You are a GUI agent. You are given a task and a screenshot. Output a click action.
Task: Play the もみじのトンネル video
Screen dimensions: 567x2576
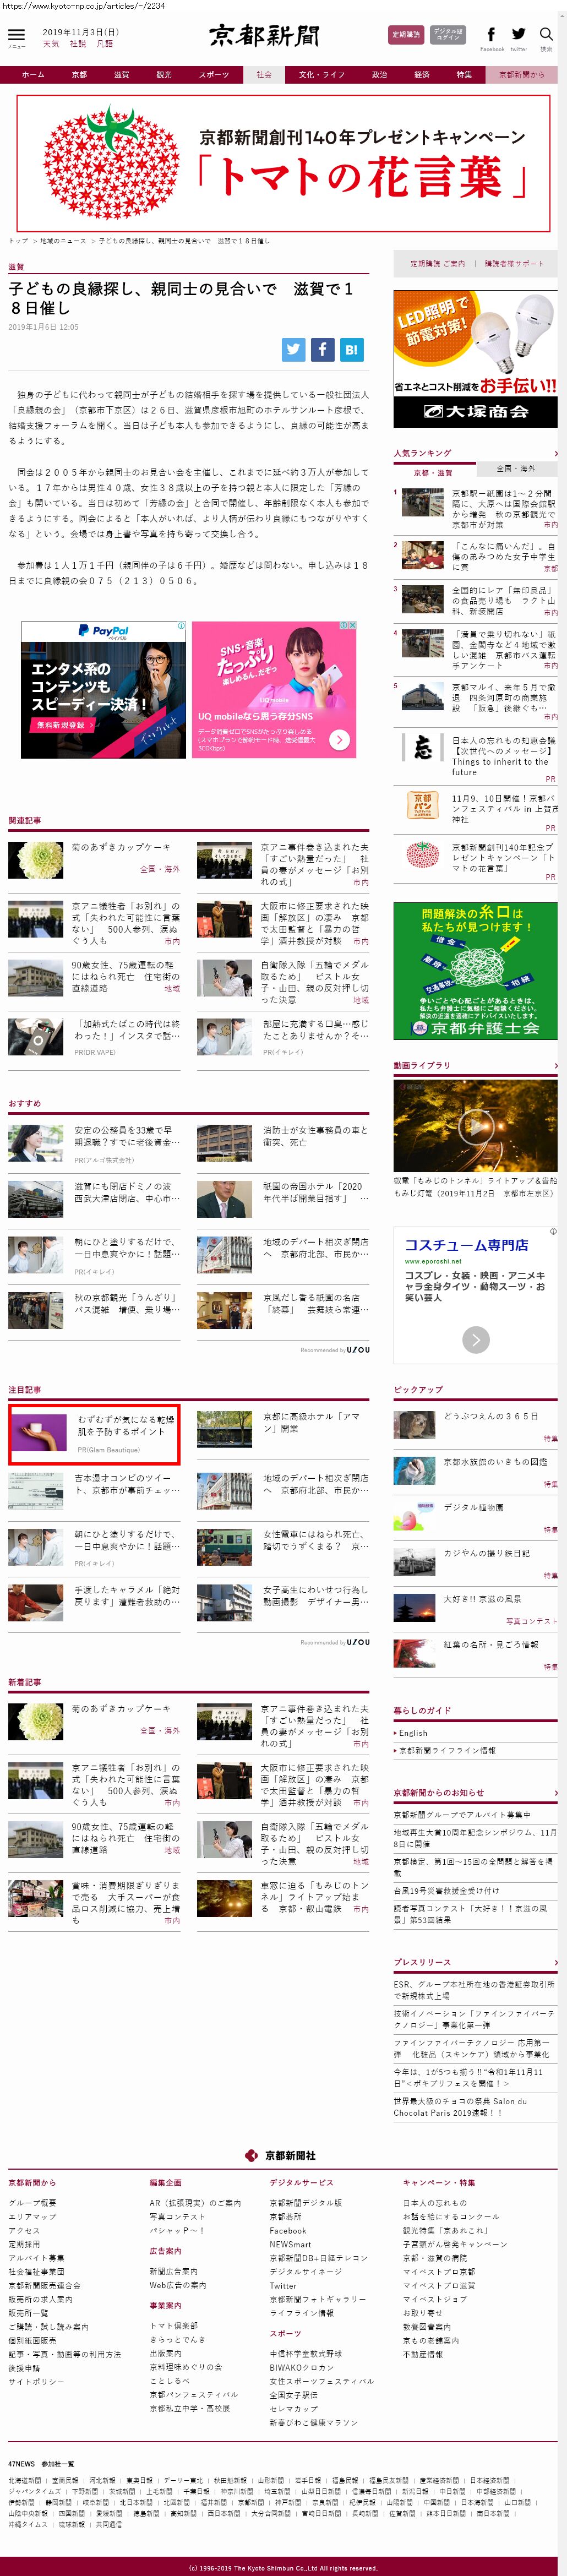click(x=475, y=1124)
